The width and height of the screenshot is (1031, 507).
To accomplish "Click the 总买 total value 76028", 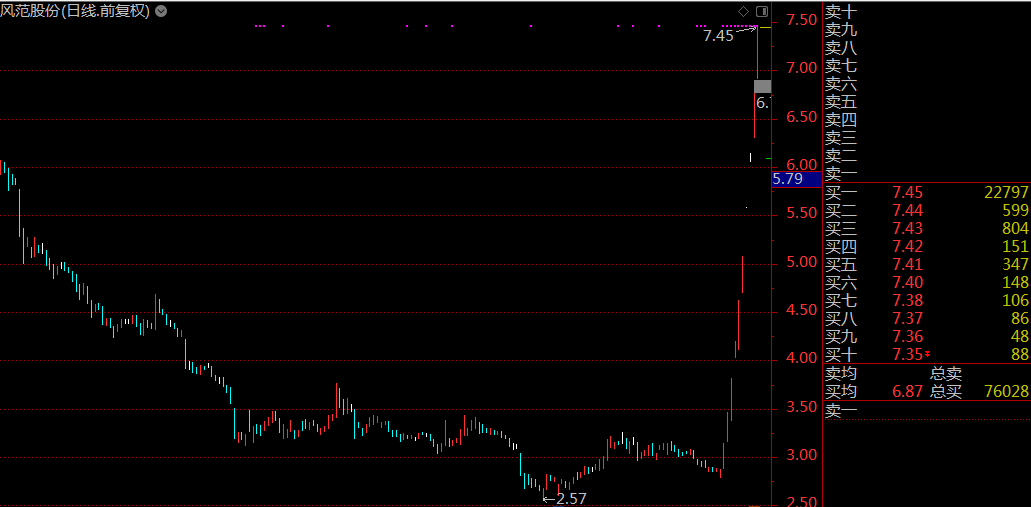I will click(x=1006, y=391).
